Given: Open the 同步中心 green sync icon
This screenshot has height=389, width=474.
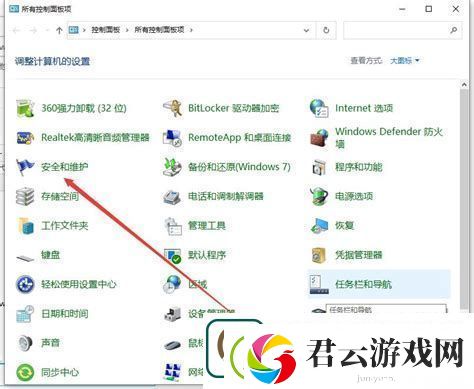Looking at the screenshot, I should [x=25, y=372].
